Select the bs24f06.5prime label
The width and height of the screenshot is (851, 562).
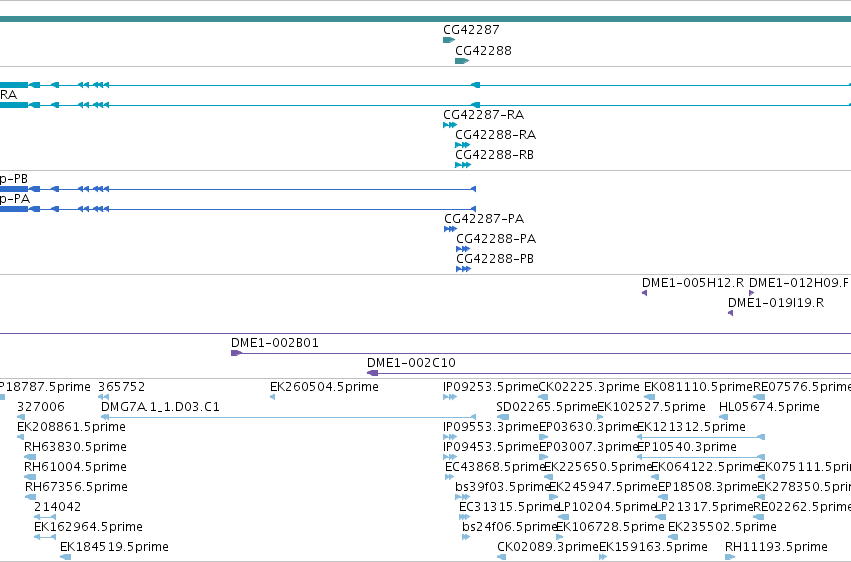509,527
